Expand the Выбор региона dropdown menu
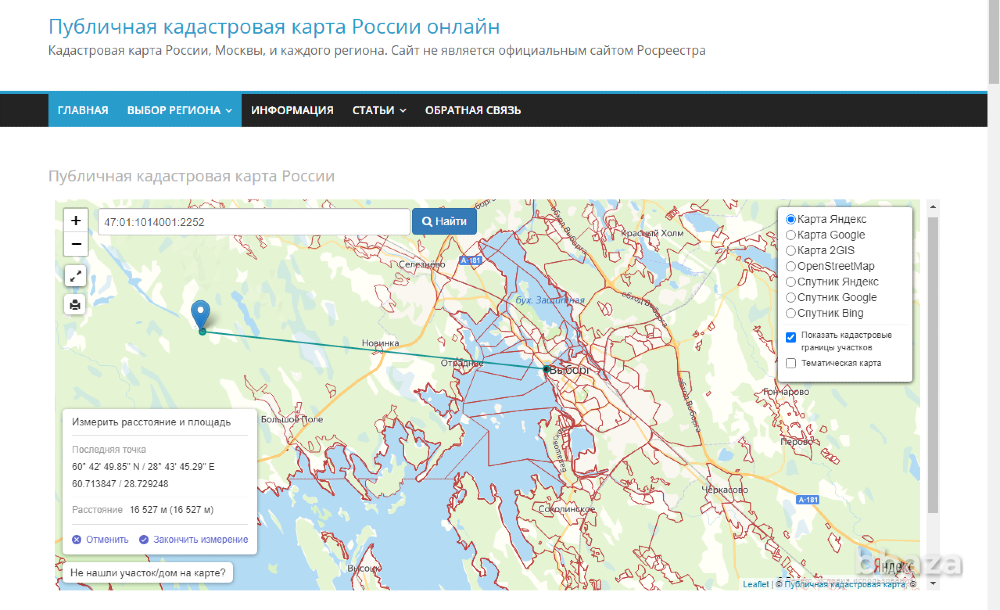This screenshot has width=1000, height=610. [x=179, y=110]
